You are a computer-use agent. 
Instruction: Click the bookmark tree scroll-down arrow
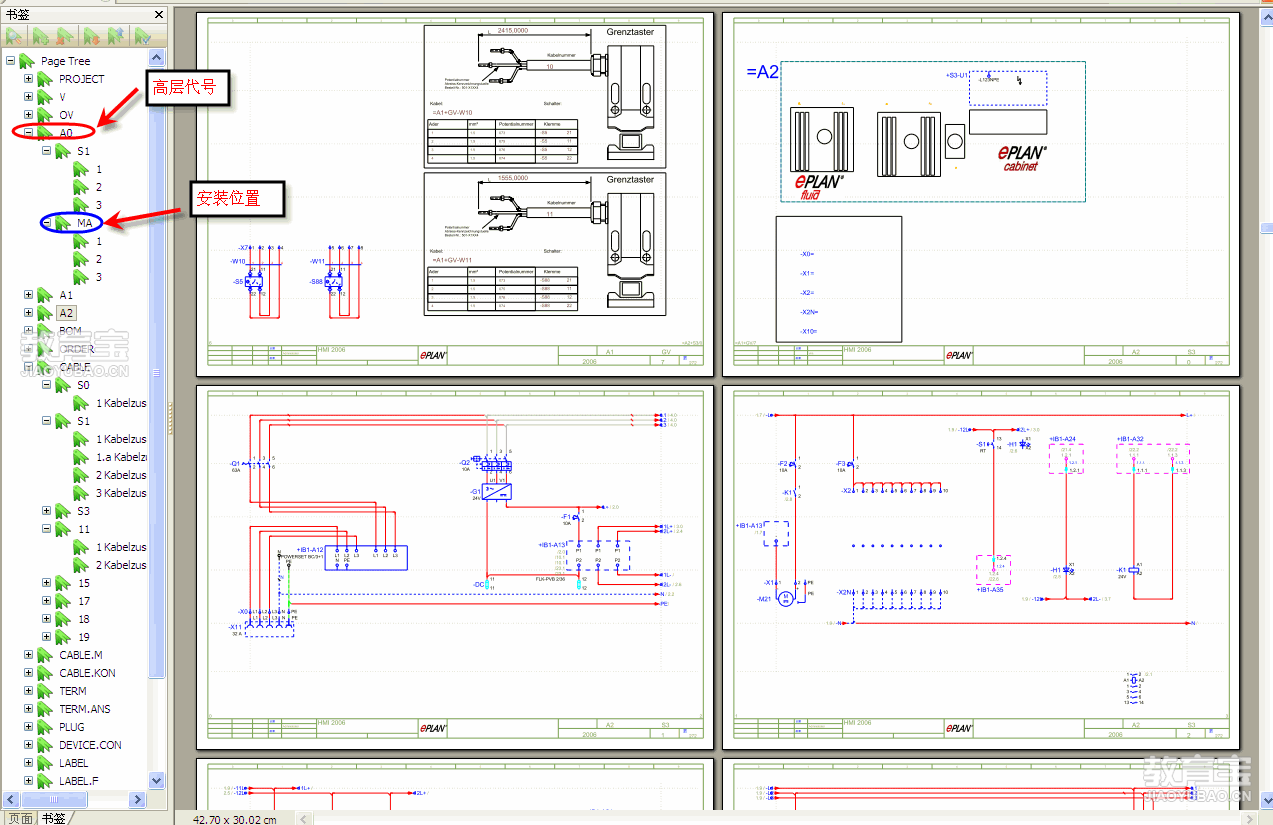[x=157, y=780]
